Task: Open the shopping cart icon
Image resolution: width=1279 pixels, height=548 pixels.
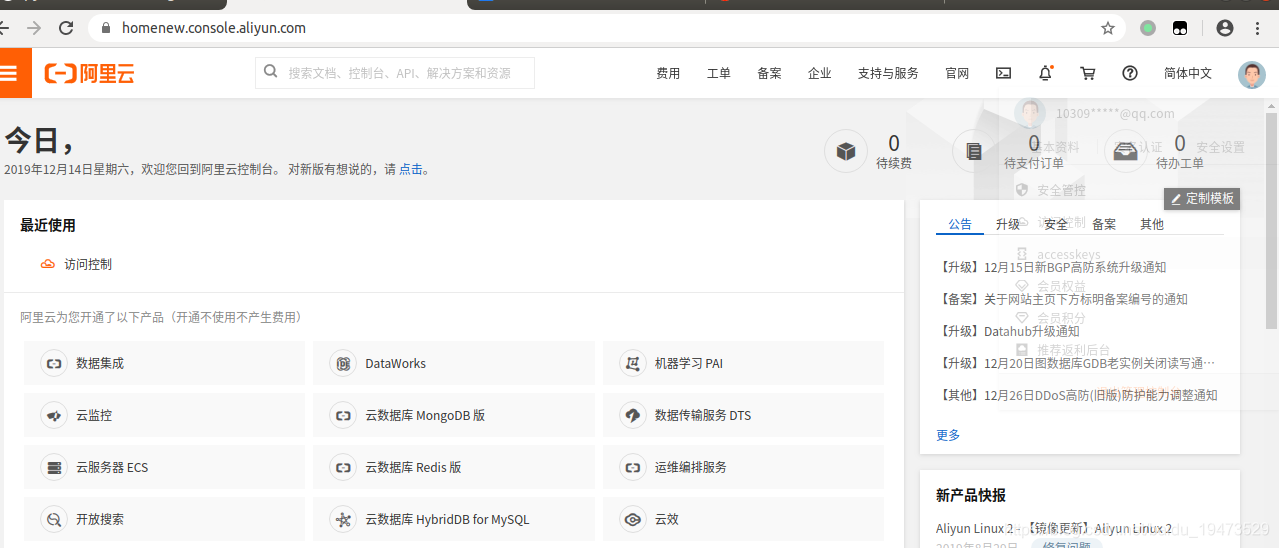Action: click(1088, 73)
